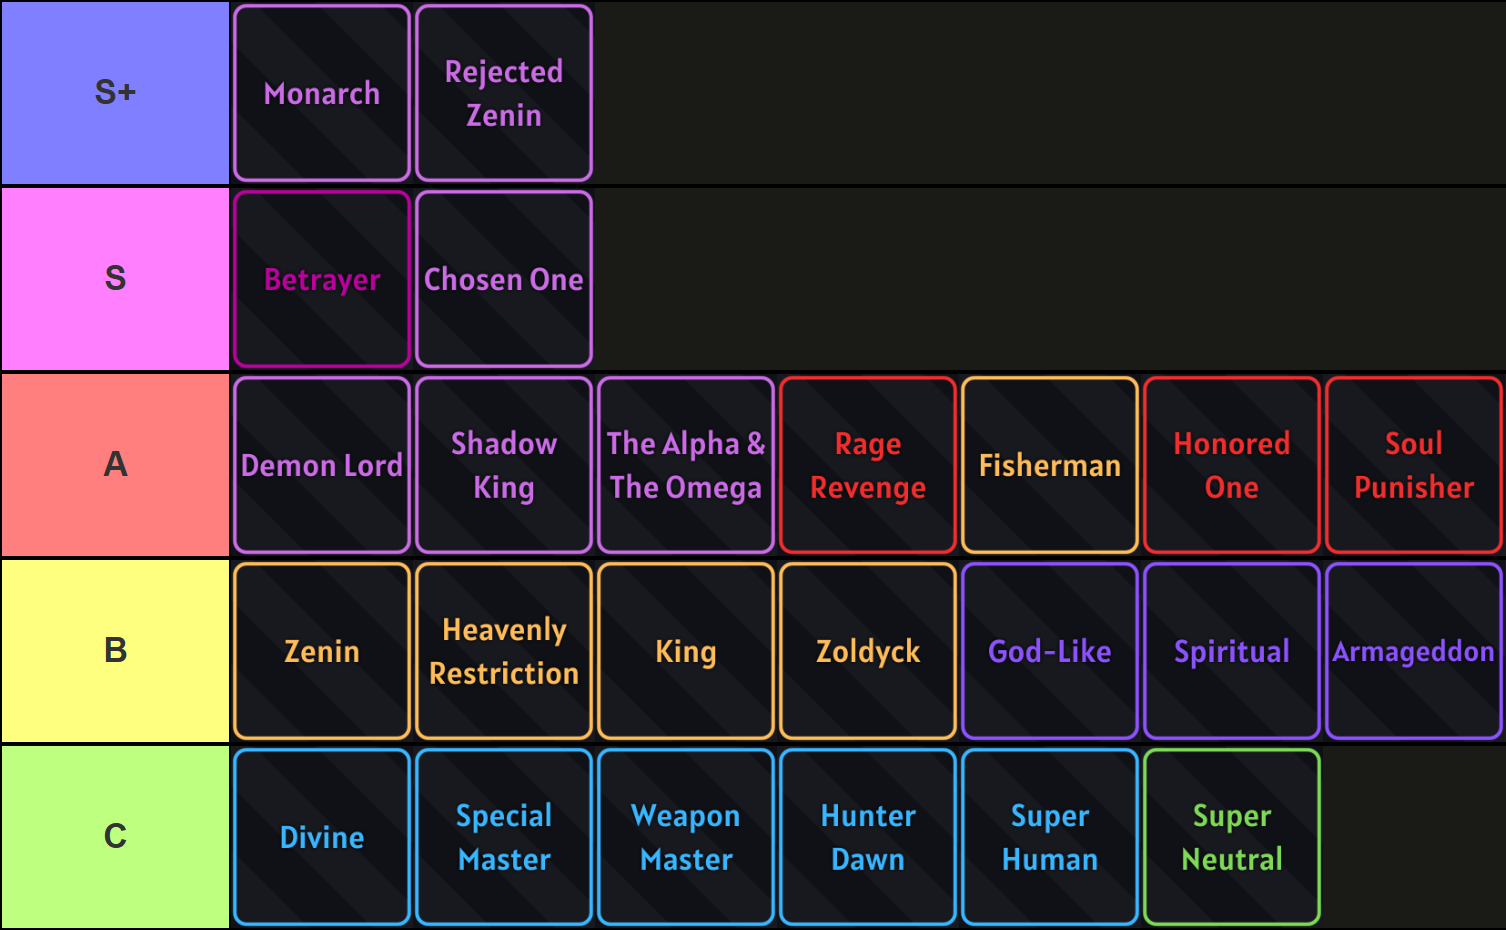The image size is (1506, 930).
Task: Click the green C tier label
Action: 115,837
